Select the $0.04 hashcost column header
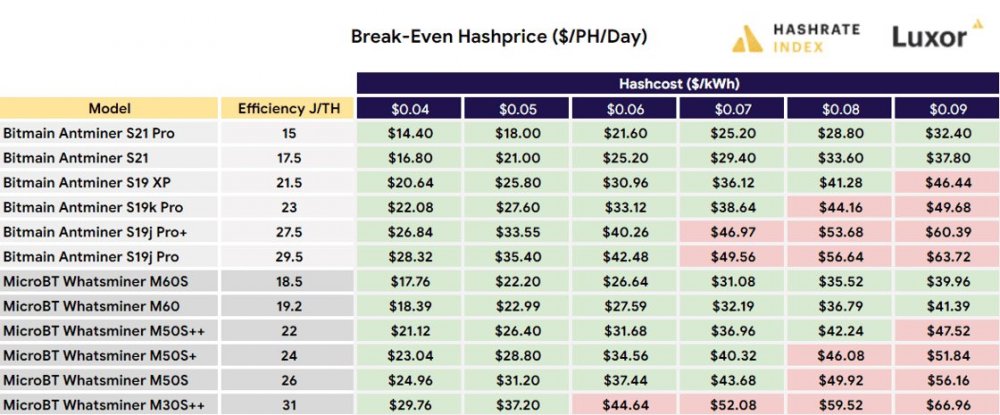1000x415 pixels. [409, 109]
